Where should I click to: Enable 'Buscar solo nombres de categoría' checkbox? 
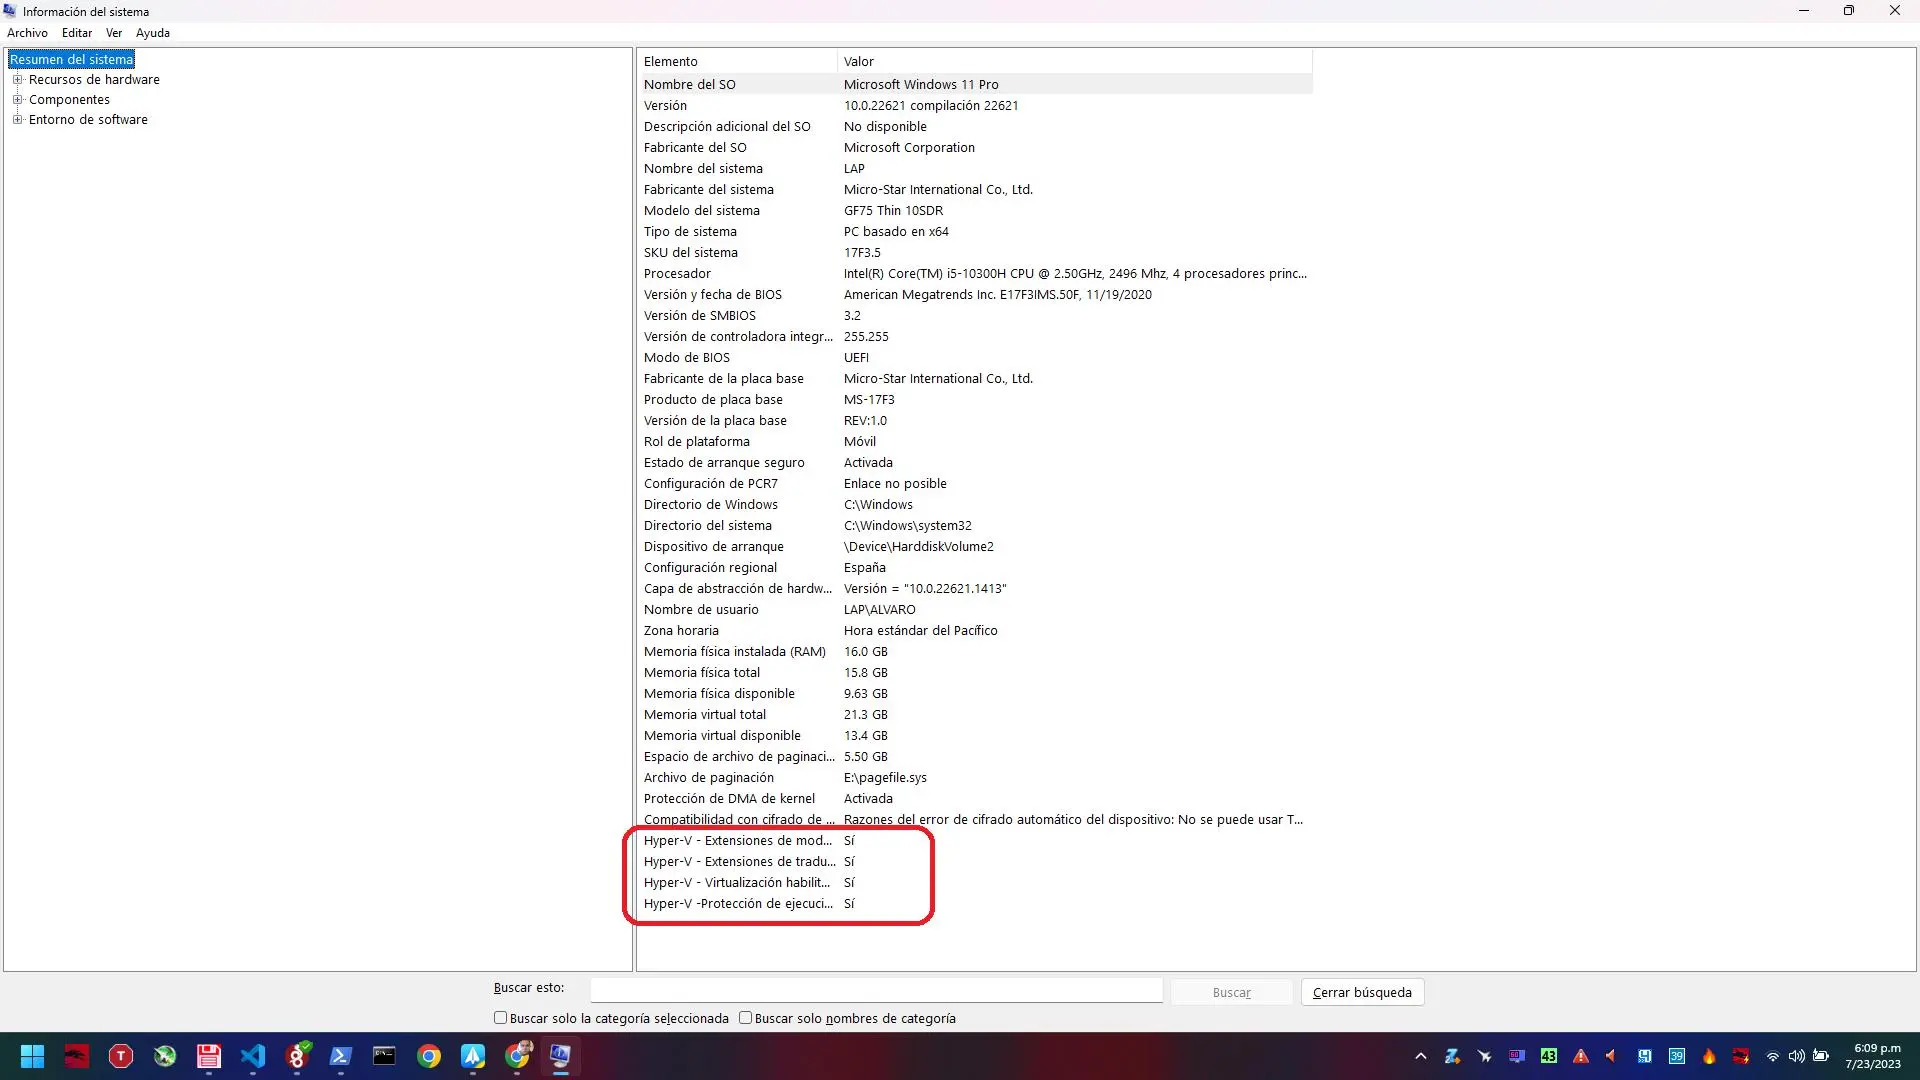[745, 1018]
